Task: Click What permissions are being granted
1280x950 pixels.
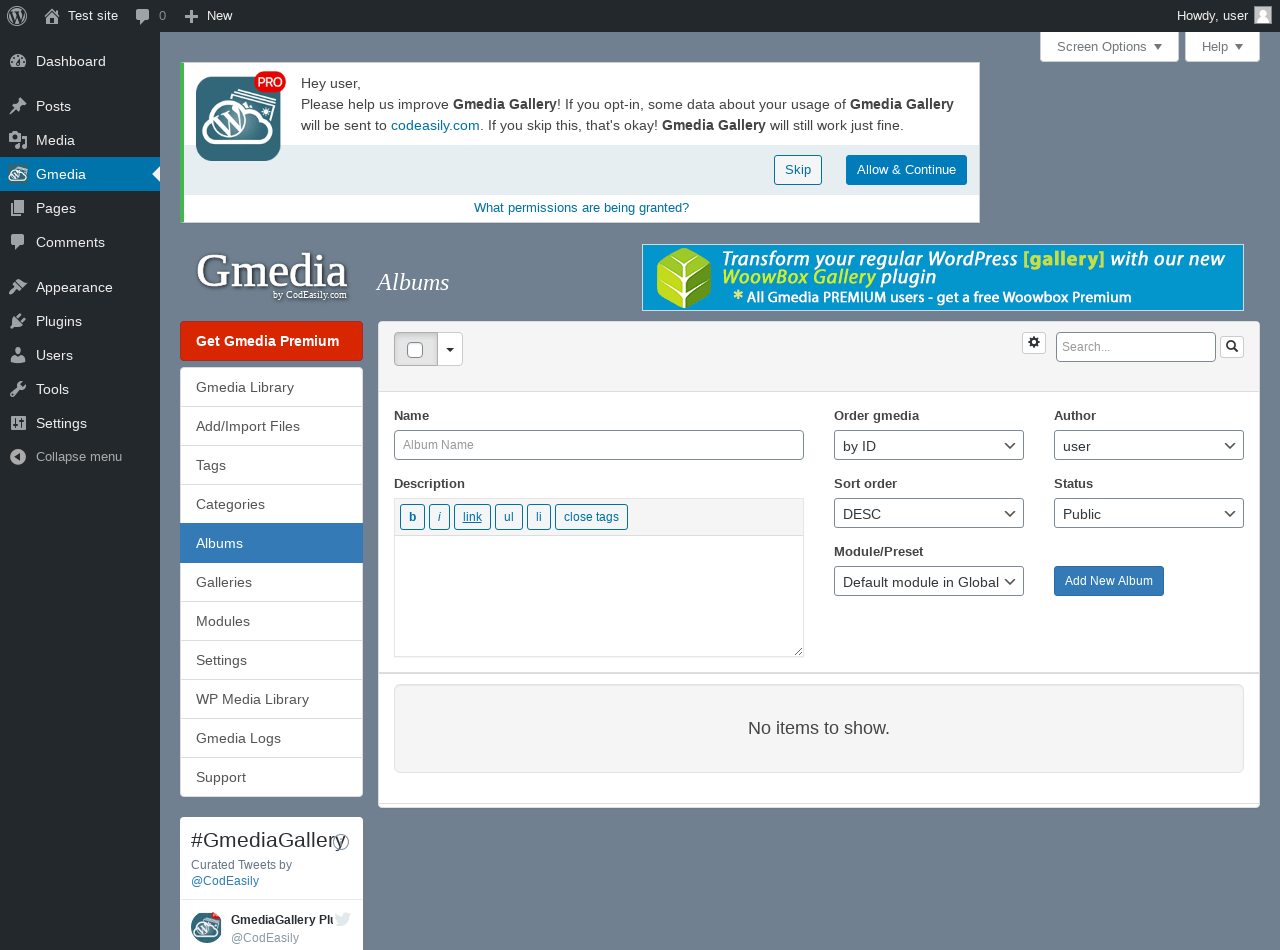Action: [x=581, y=208]
